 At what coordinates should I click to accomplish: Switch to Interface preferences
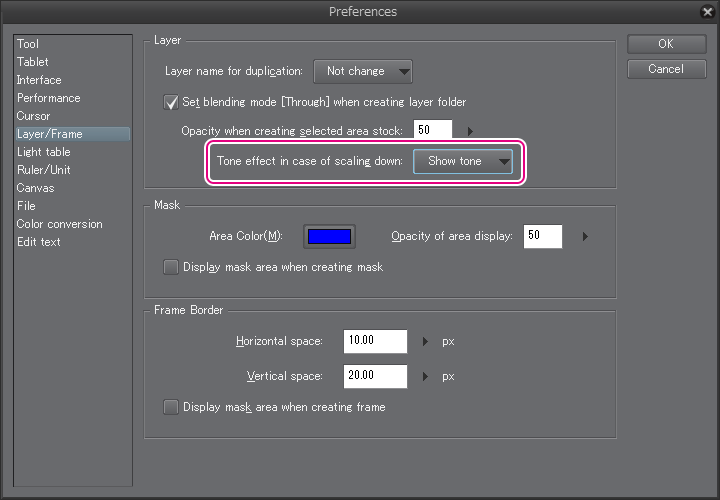39,80
